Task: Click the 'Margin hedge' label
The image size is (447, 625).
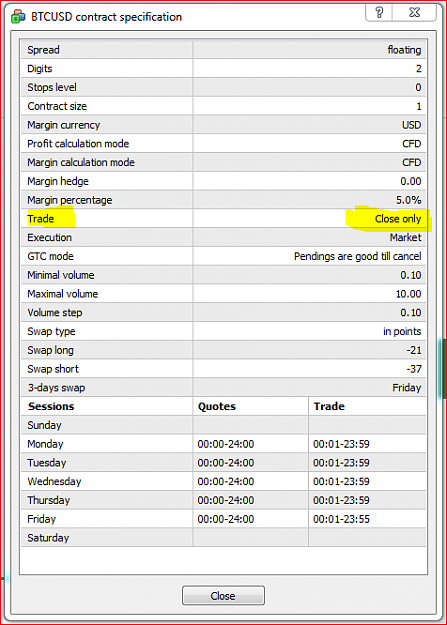Action: 58,181
